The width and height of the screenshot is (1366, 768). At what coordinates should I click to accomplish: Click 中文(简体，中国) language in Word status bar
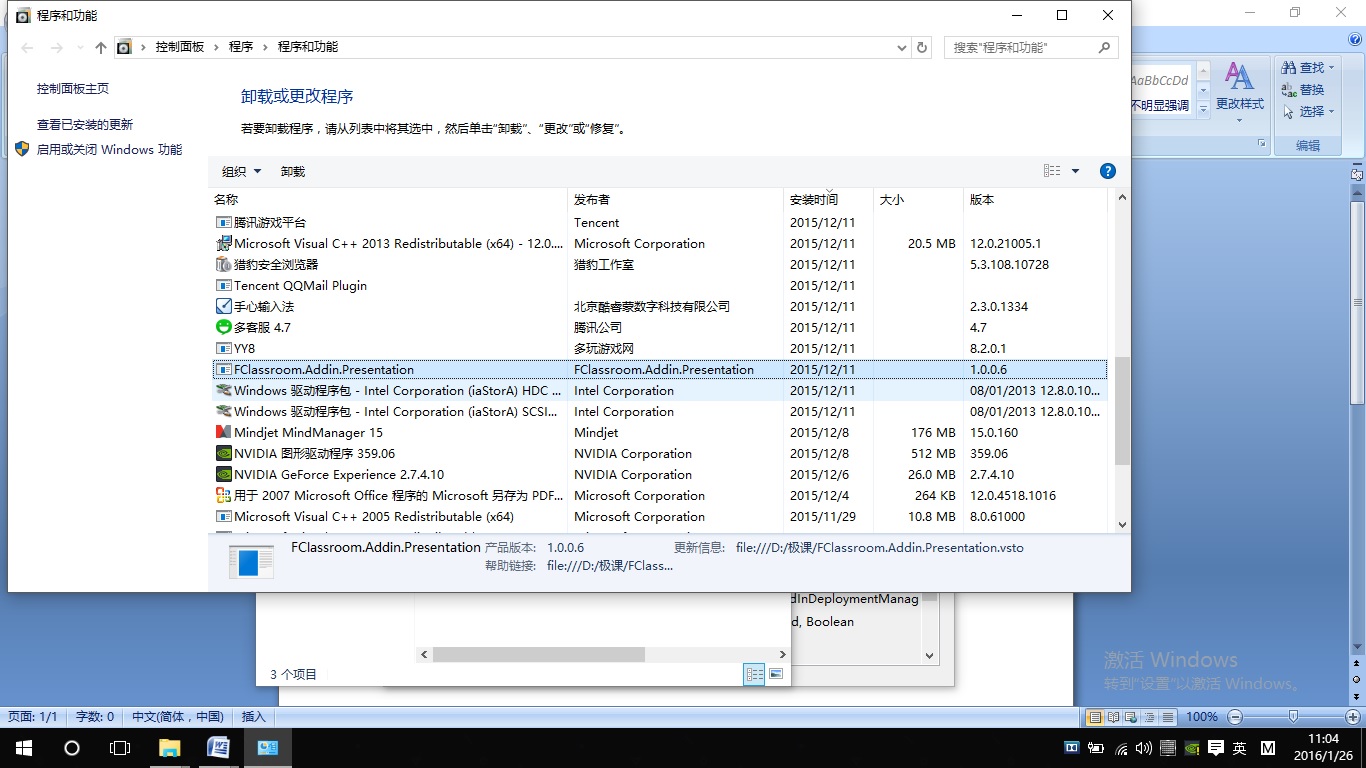[x=178, y=717]
